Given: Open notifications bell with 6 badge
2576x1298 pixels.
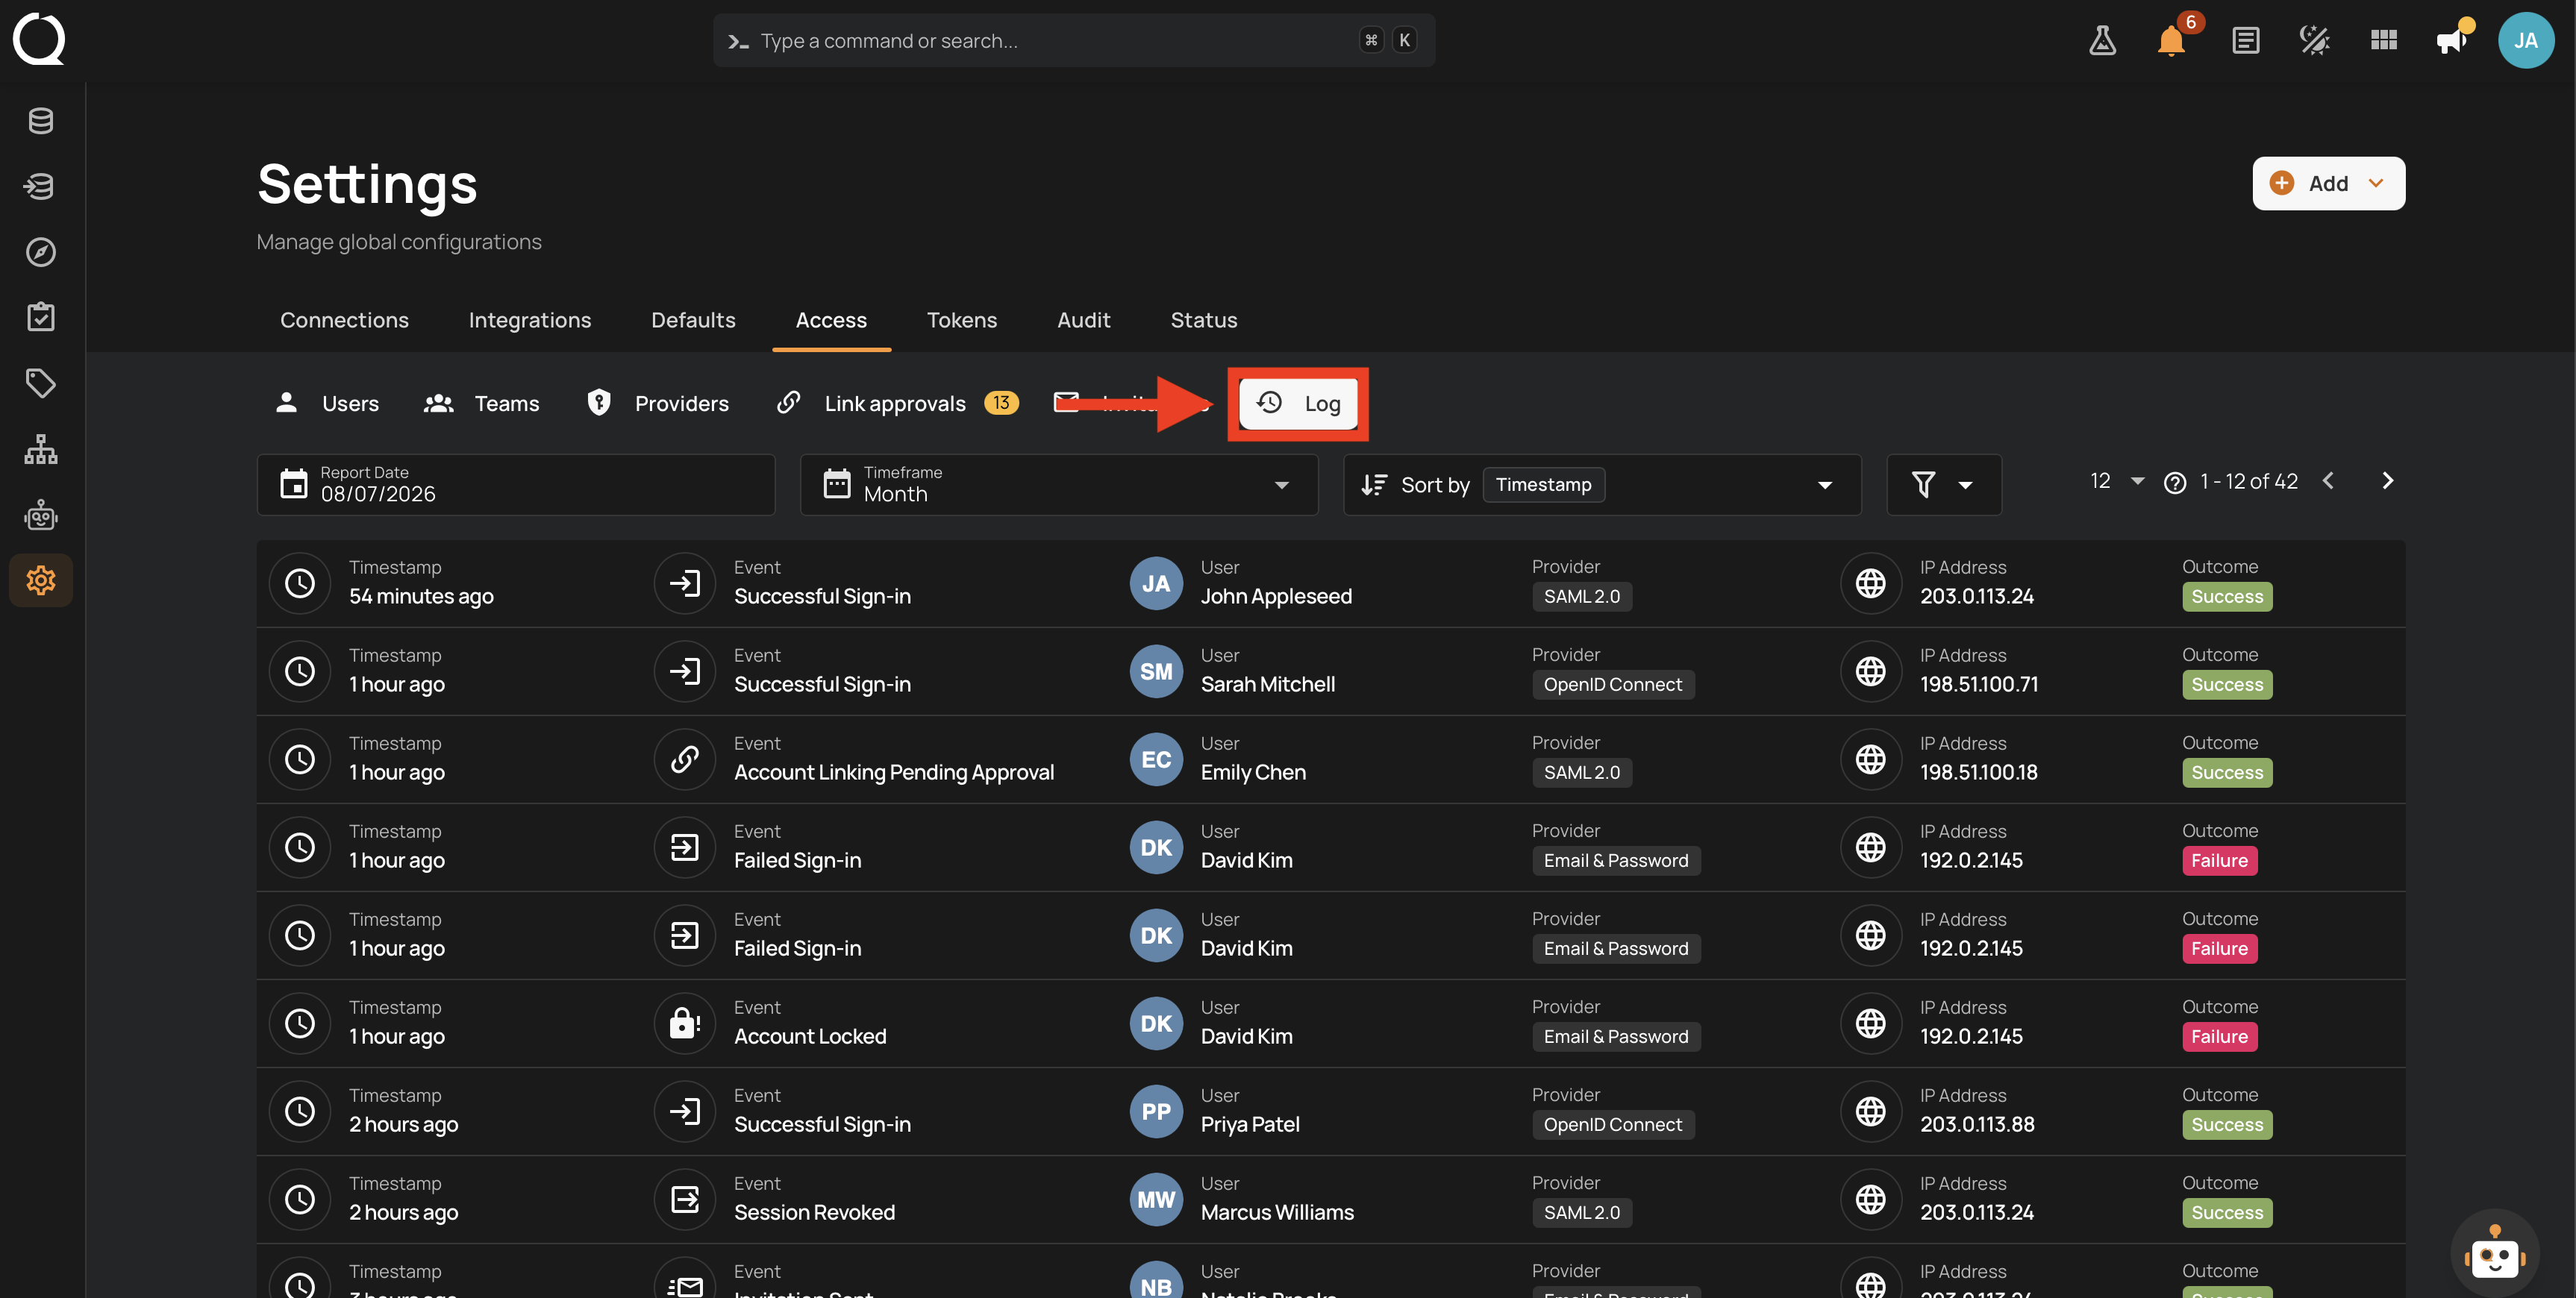Looking at the screenshot, I should pyautogui.click(x=2172, y=40).
